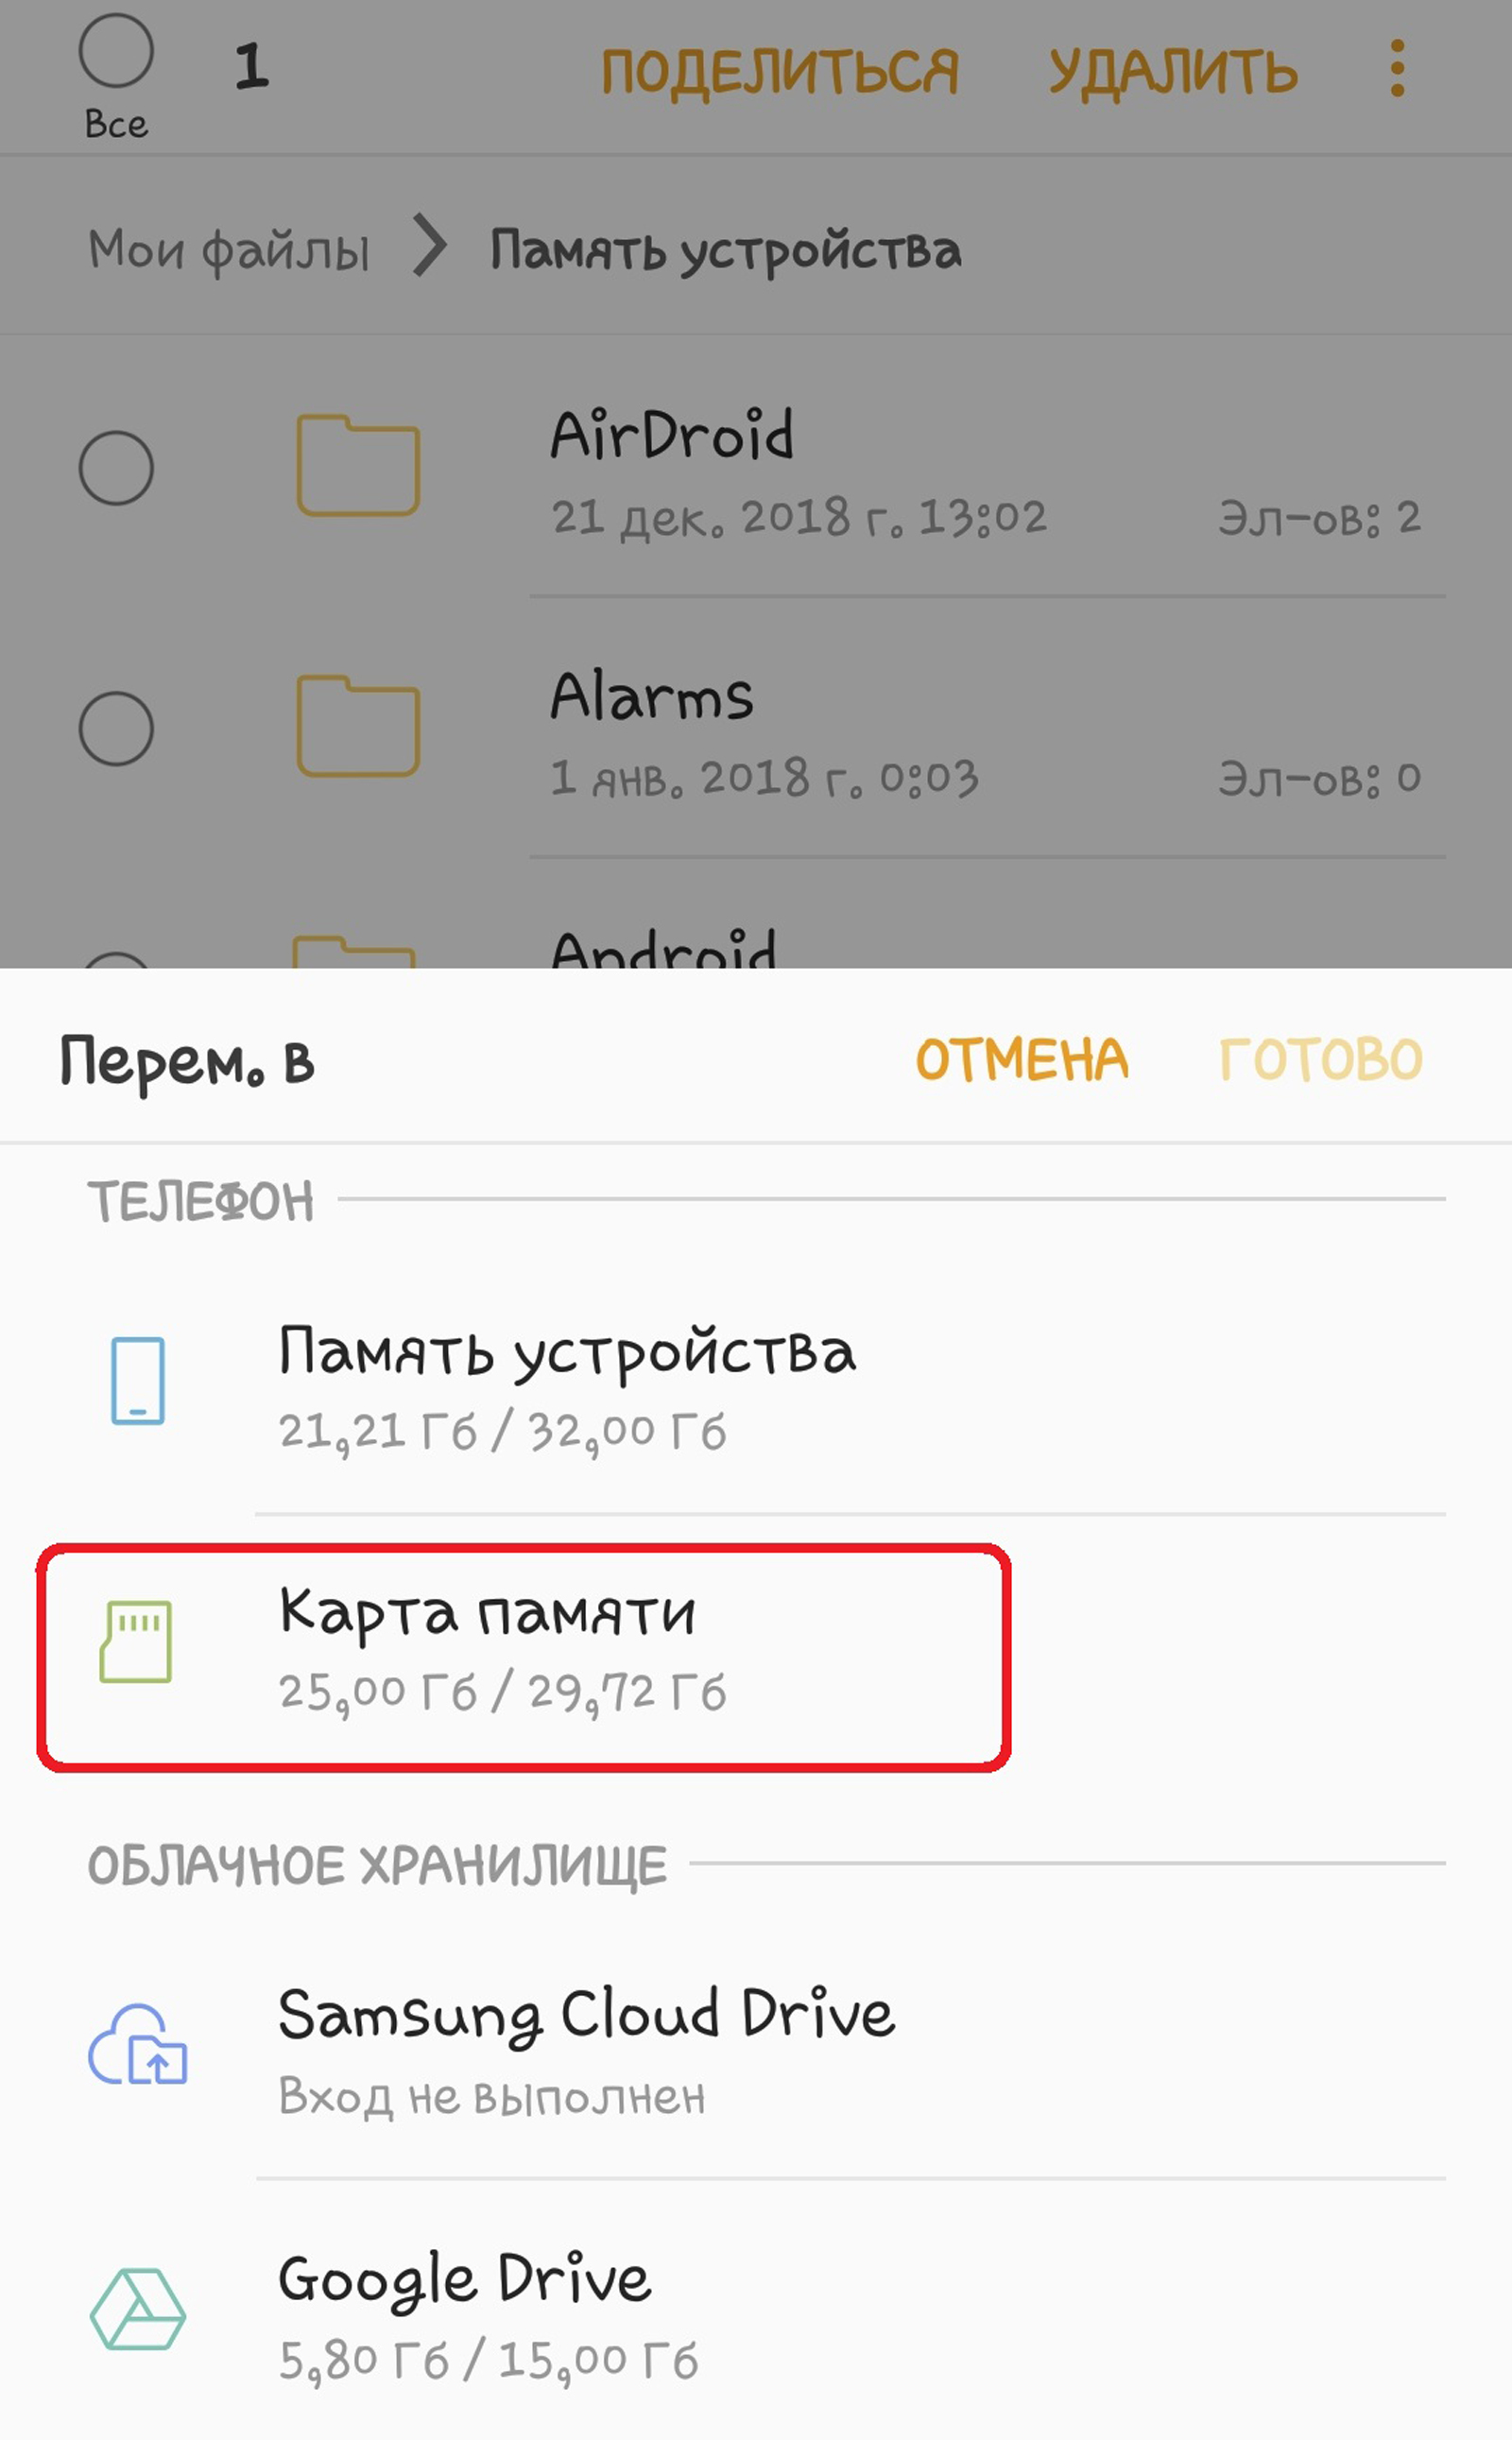Viewport: 1512px width, 2440px height.
Task: Click the breadcrumb chevron after Мои файлы
Action: point(430,246)
